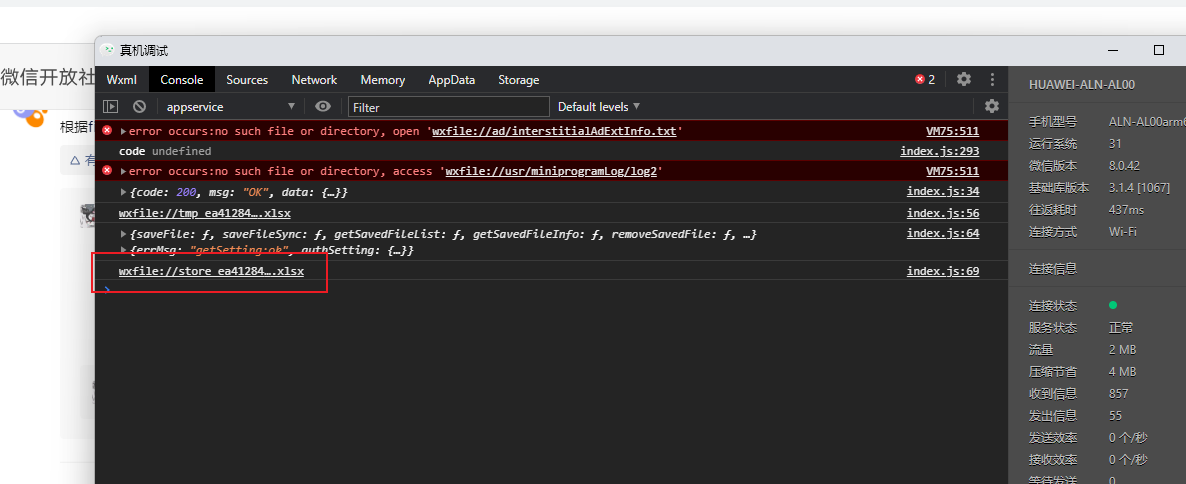Select the 微信版本 8.0.42 value
The width and height of the screenshot is (1186, 484).
(x=1124, y=166)
